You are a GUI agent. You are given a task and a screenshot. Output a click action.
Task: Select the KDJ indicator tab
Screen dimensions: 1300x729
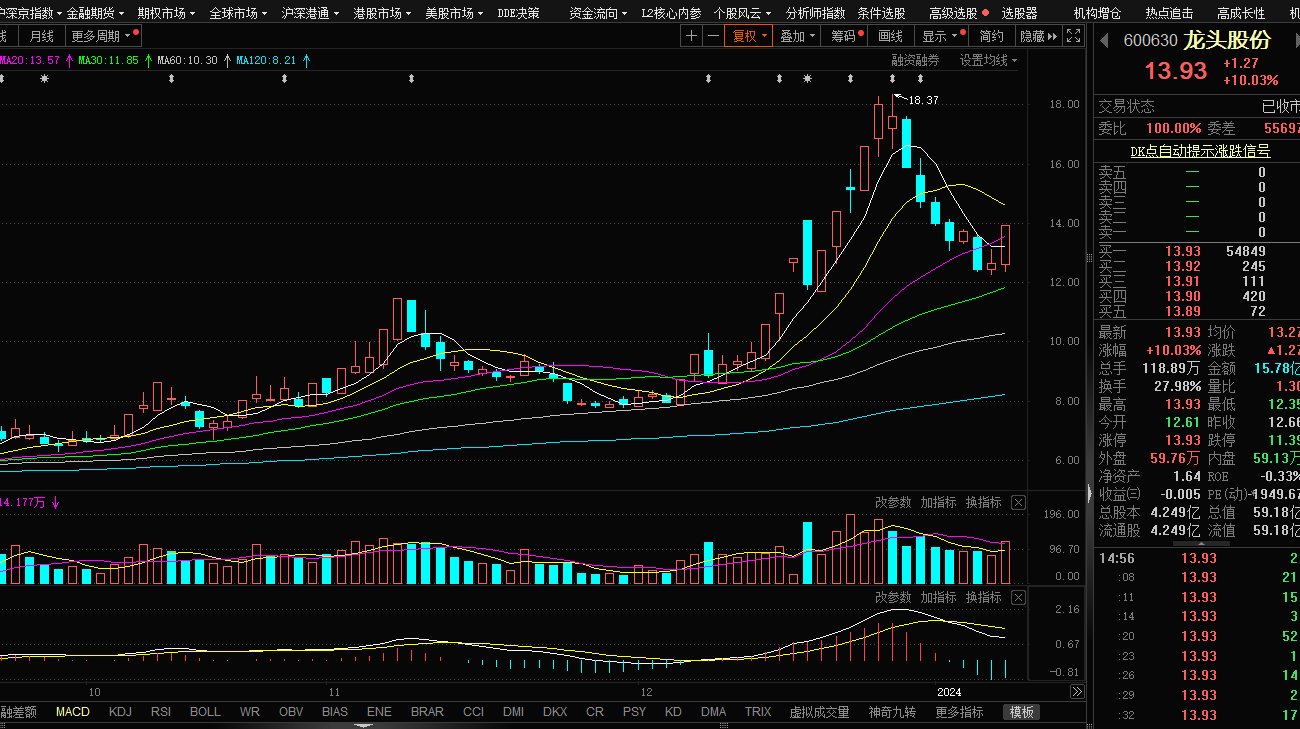pyautogui.click(x=120, y=712)
